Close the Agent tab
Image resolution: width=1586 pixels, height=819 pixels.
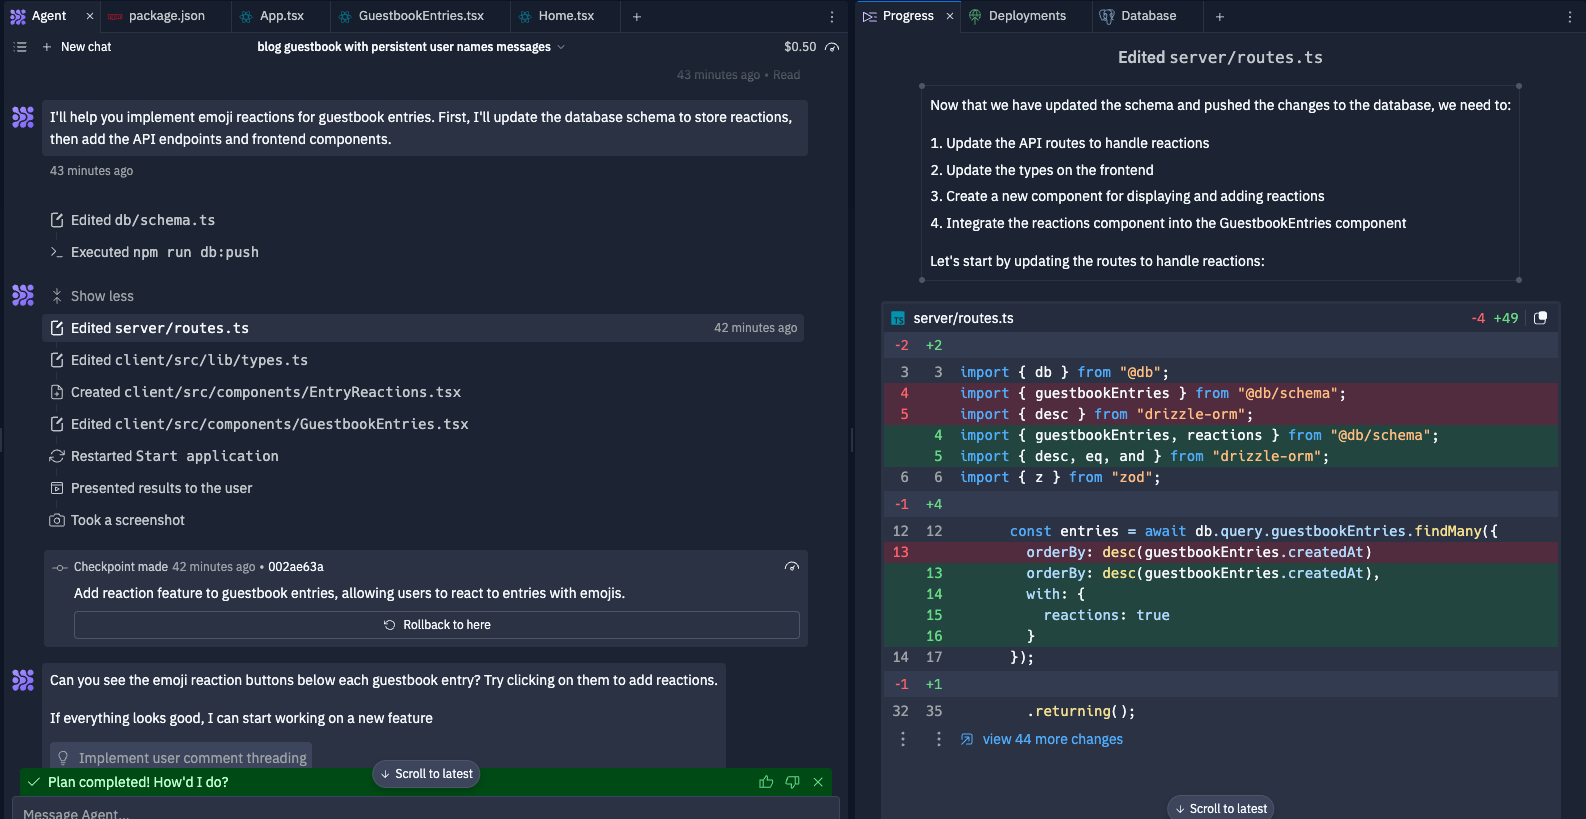pos(90,16)
